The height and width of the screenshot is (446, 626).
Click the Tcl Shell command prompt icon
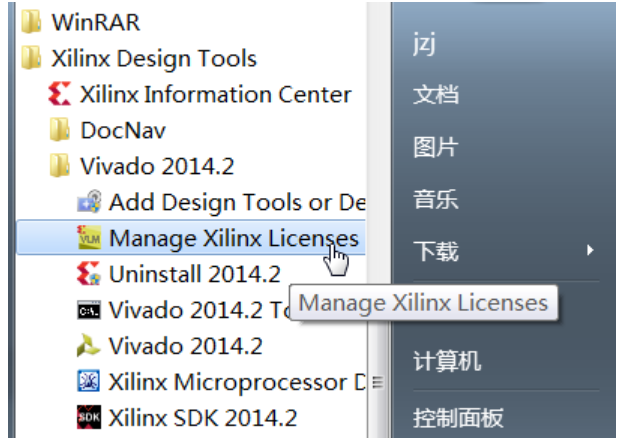pos(89,310)
